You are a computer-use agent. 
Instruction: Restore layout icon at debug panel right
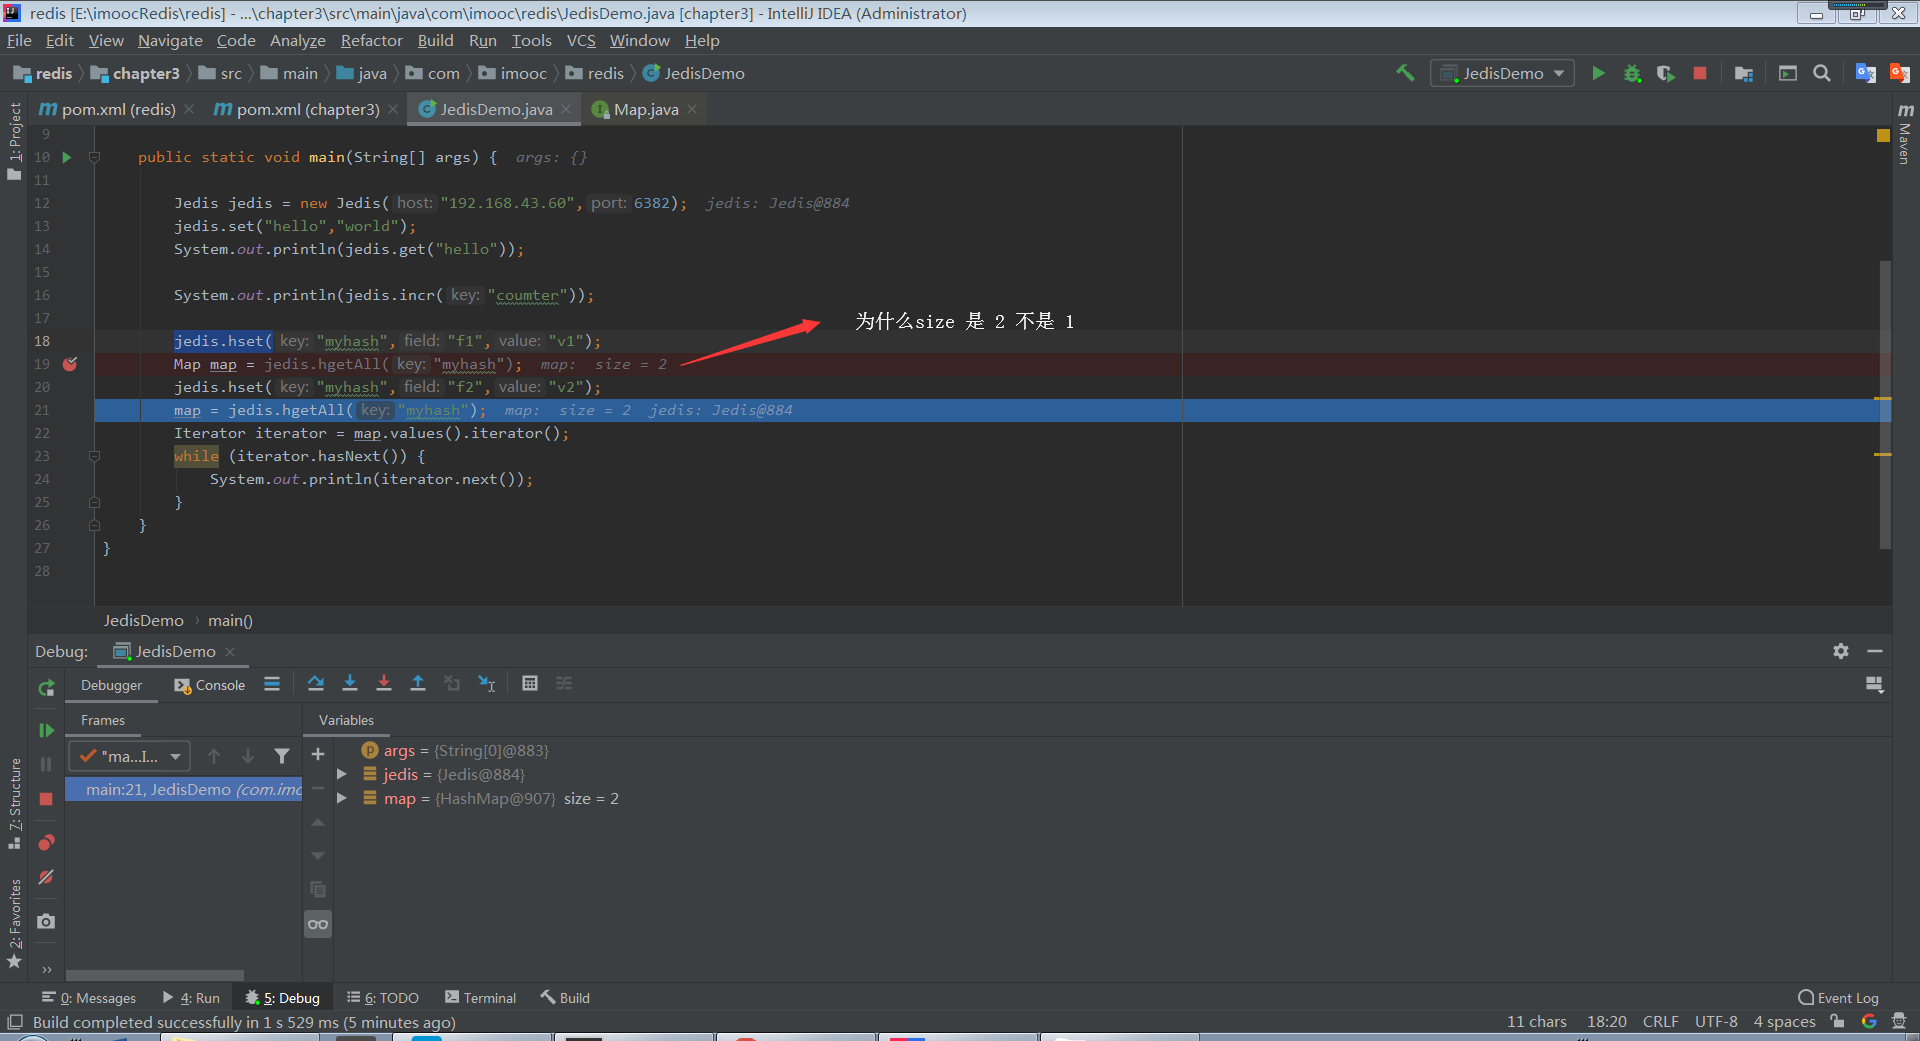point(1875,684)
